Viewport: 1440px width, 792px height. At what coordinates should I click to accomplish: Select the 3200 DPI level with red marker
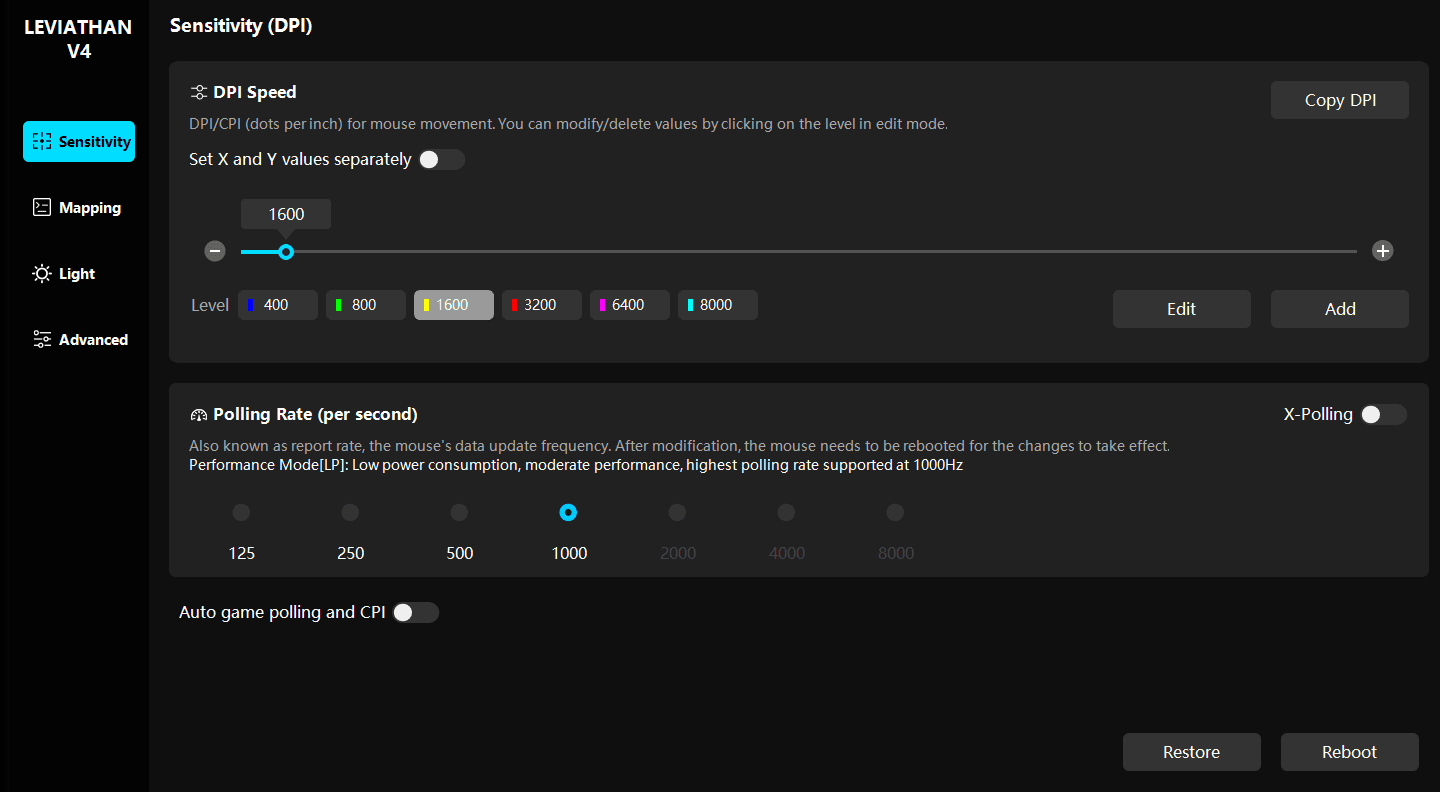click(x=541, y=305)
